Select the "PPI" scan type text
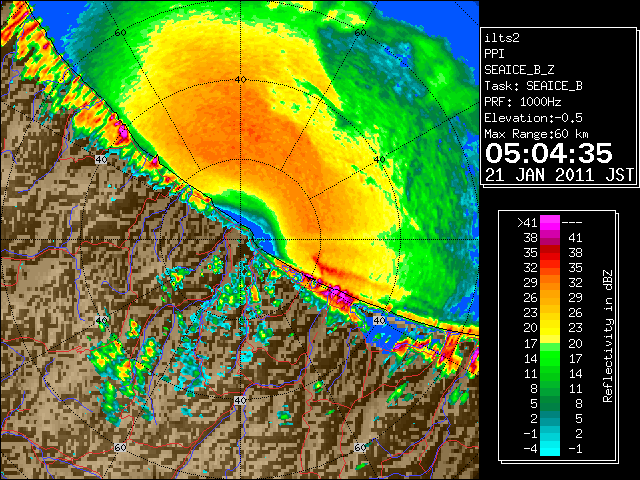Image resolution: width=640 pixels, height=480 pixels. point(494,54)
